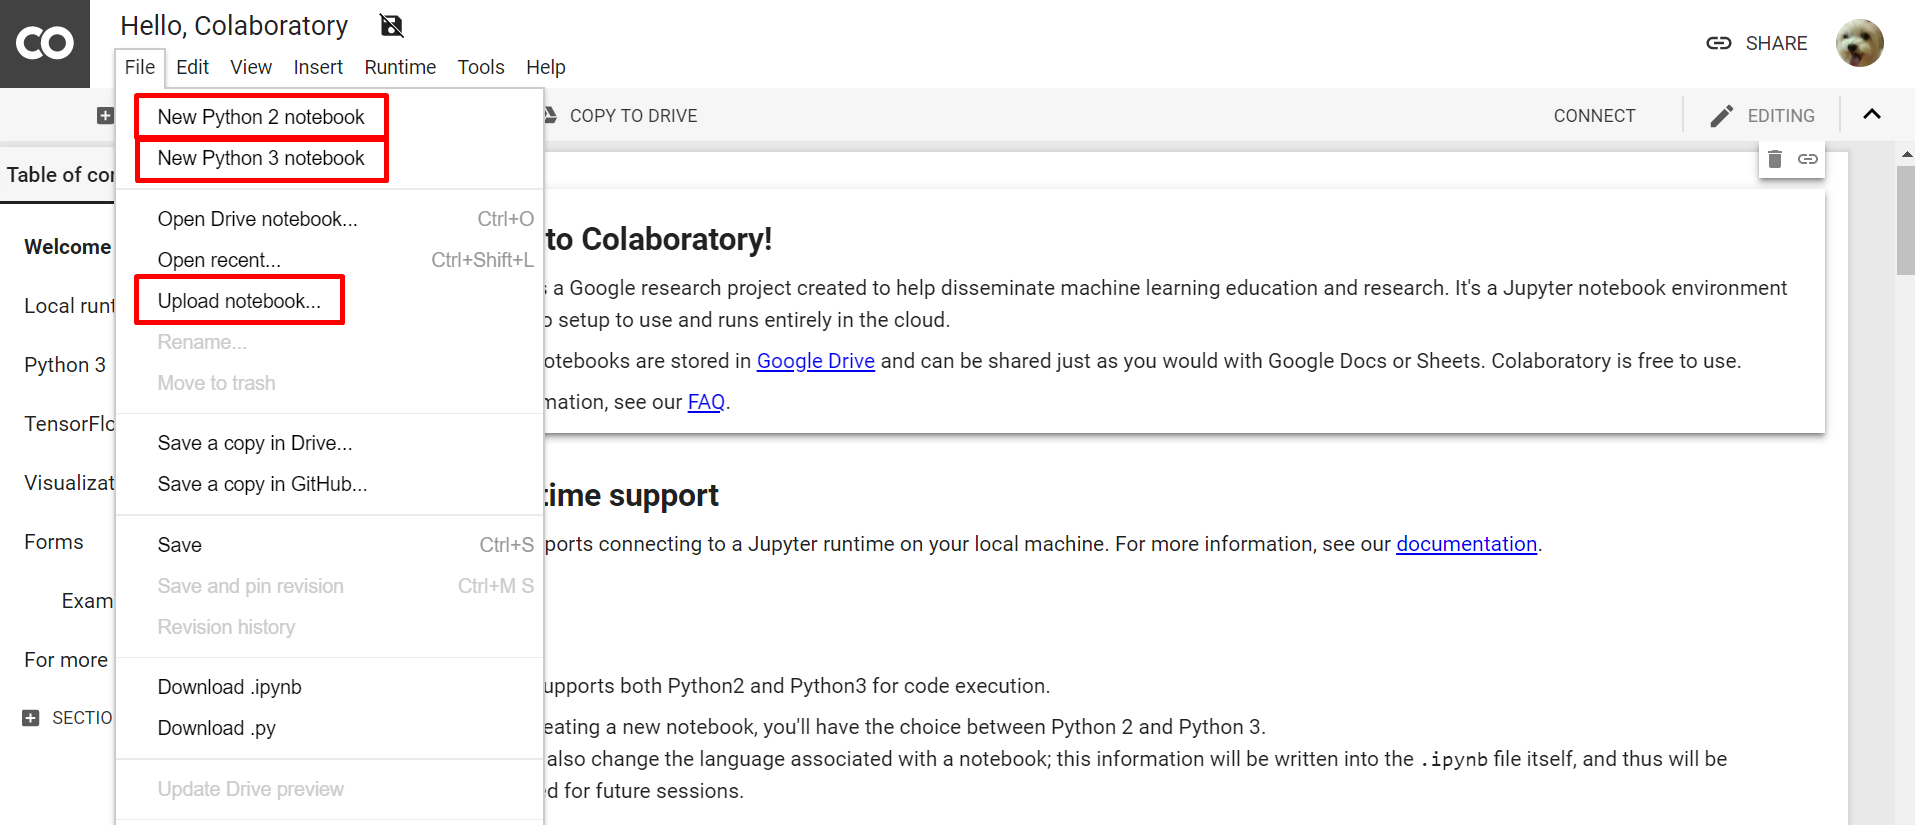The image size is (1915, 825).
Task: Open the CONNECT runtime button
Action: pyautogui.click(x=1594, y=116)
